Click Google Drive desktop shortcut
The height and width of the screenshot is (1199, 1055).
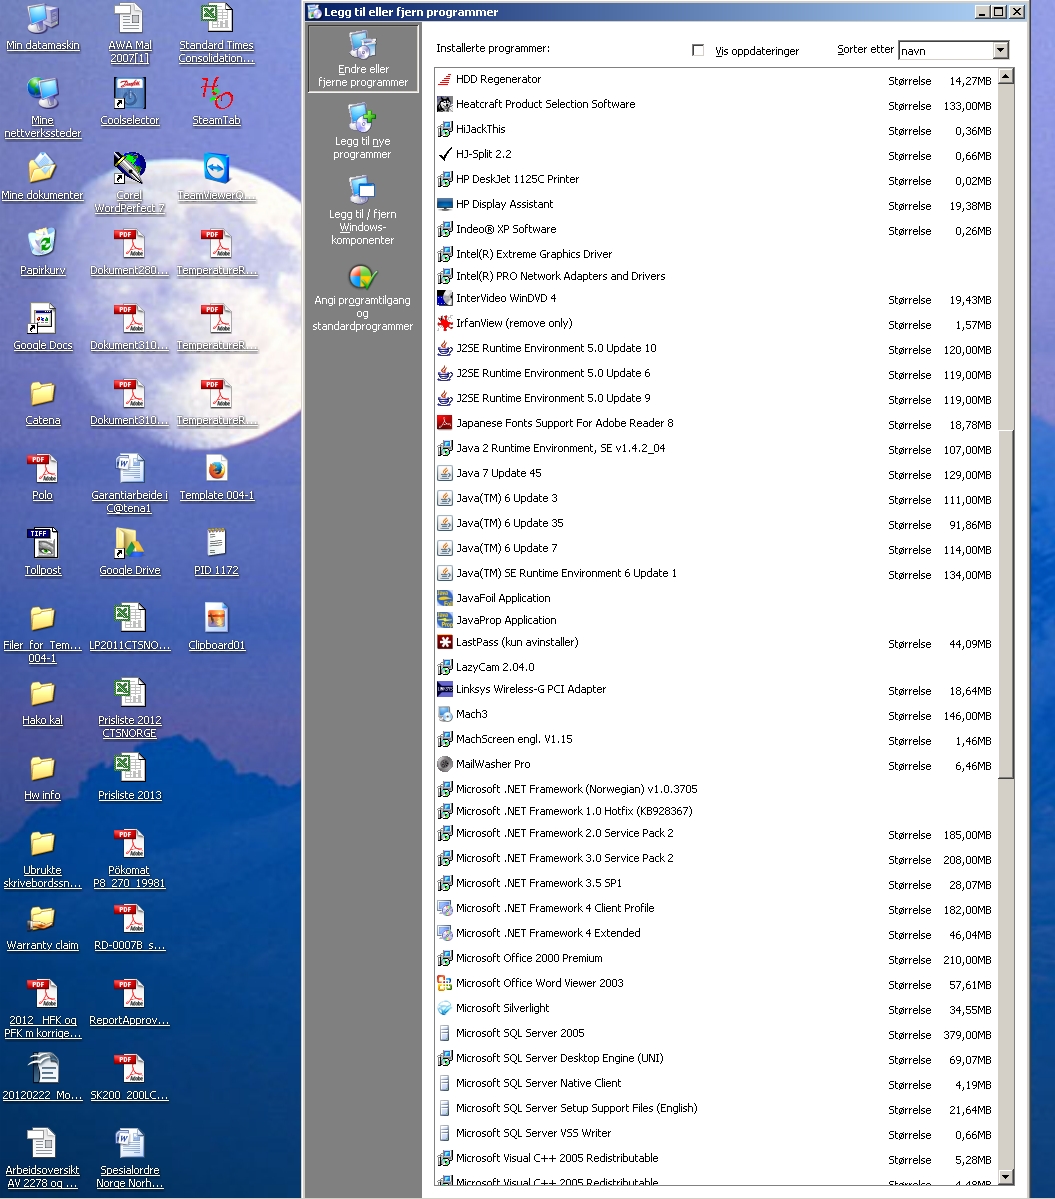130,551
